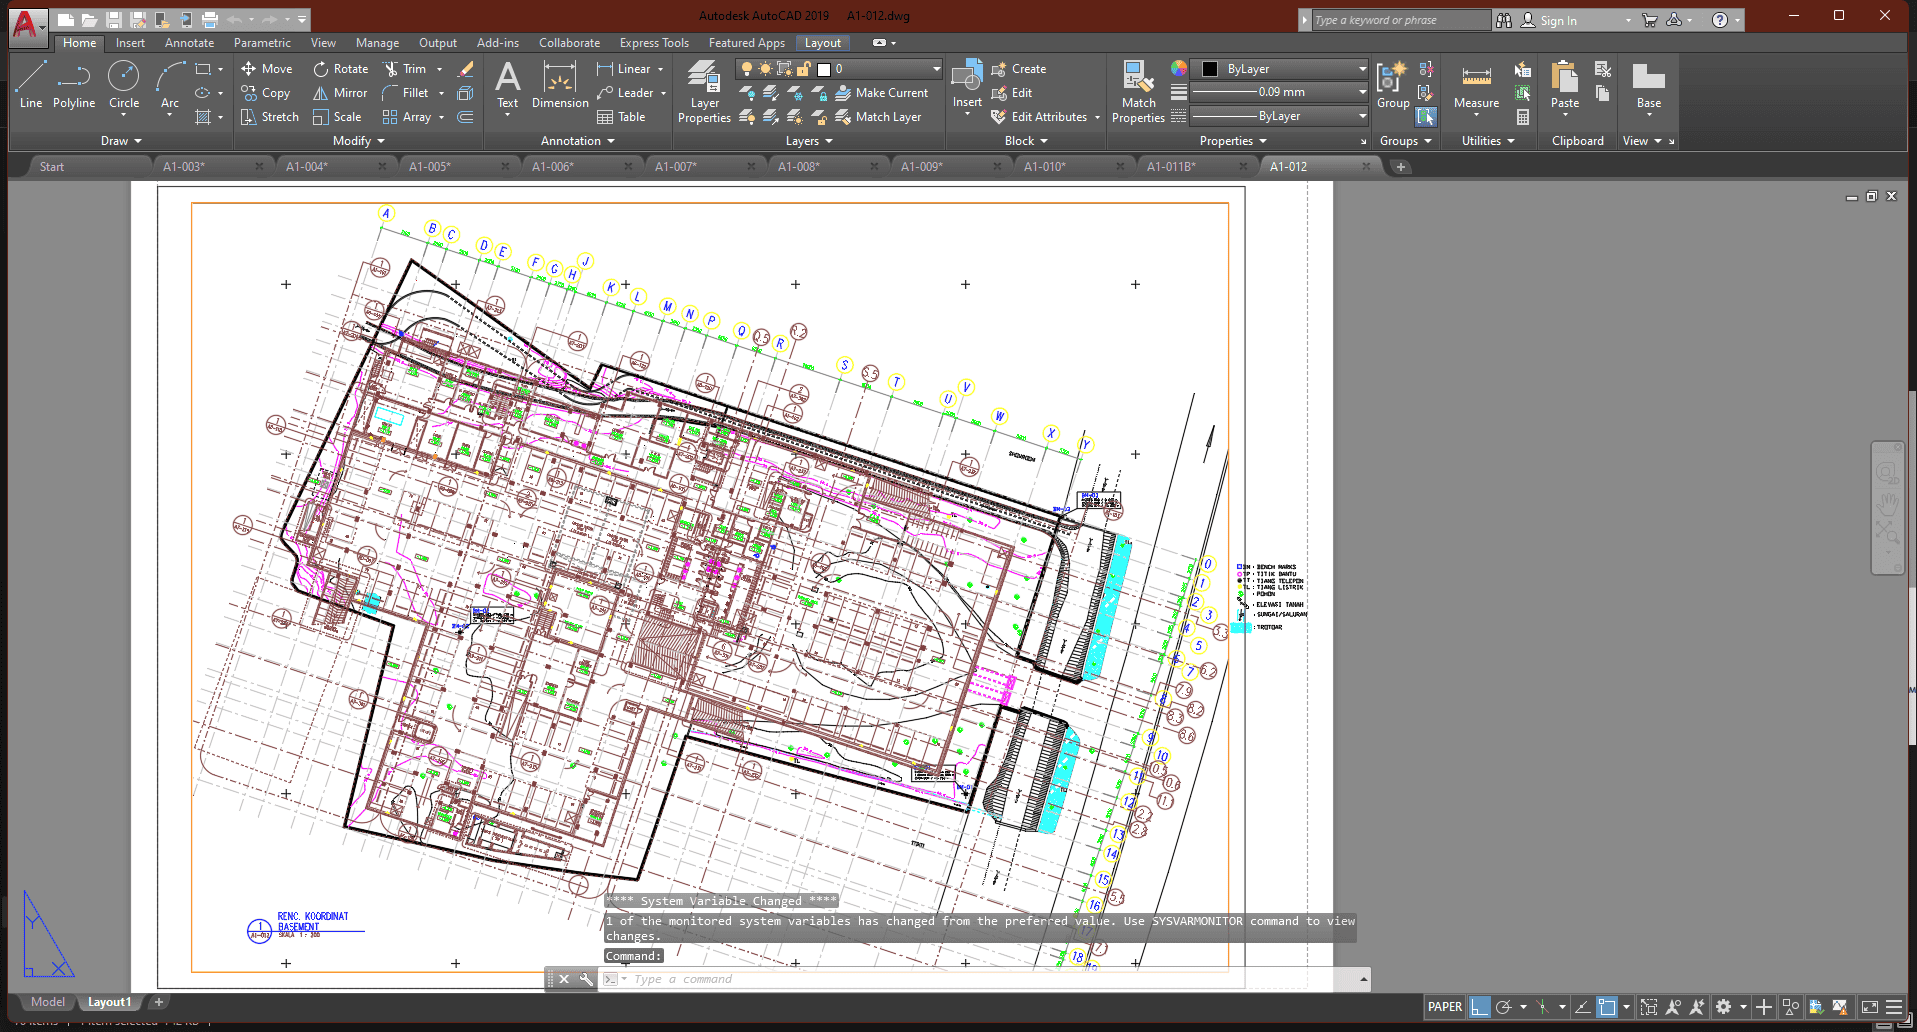
Task: Click the Group objects icon
Action: [x=1392, y=85]
